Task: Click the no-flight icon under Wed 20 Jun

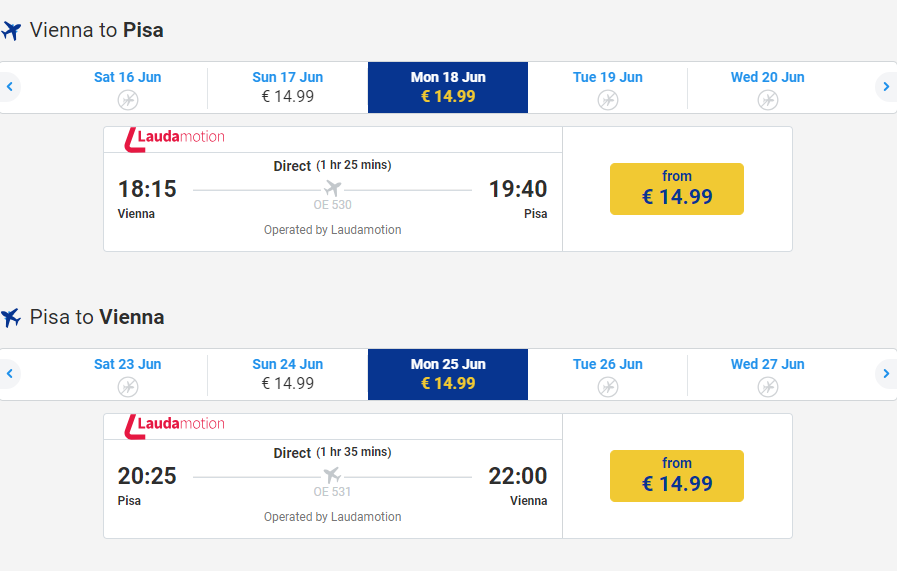Action: pyautogui.click(x=768, y=99)
